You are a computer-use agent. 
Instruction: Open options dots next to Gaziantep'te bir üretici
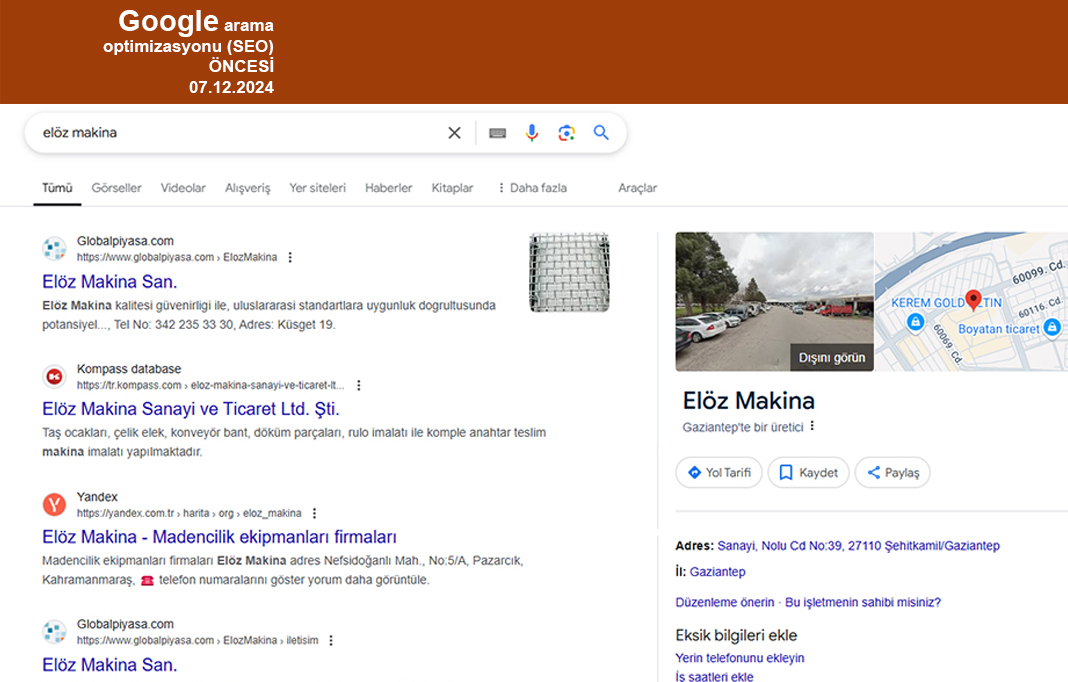click(x=812, y=426)
